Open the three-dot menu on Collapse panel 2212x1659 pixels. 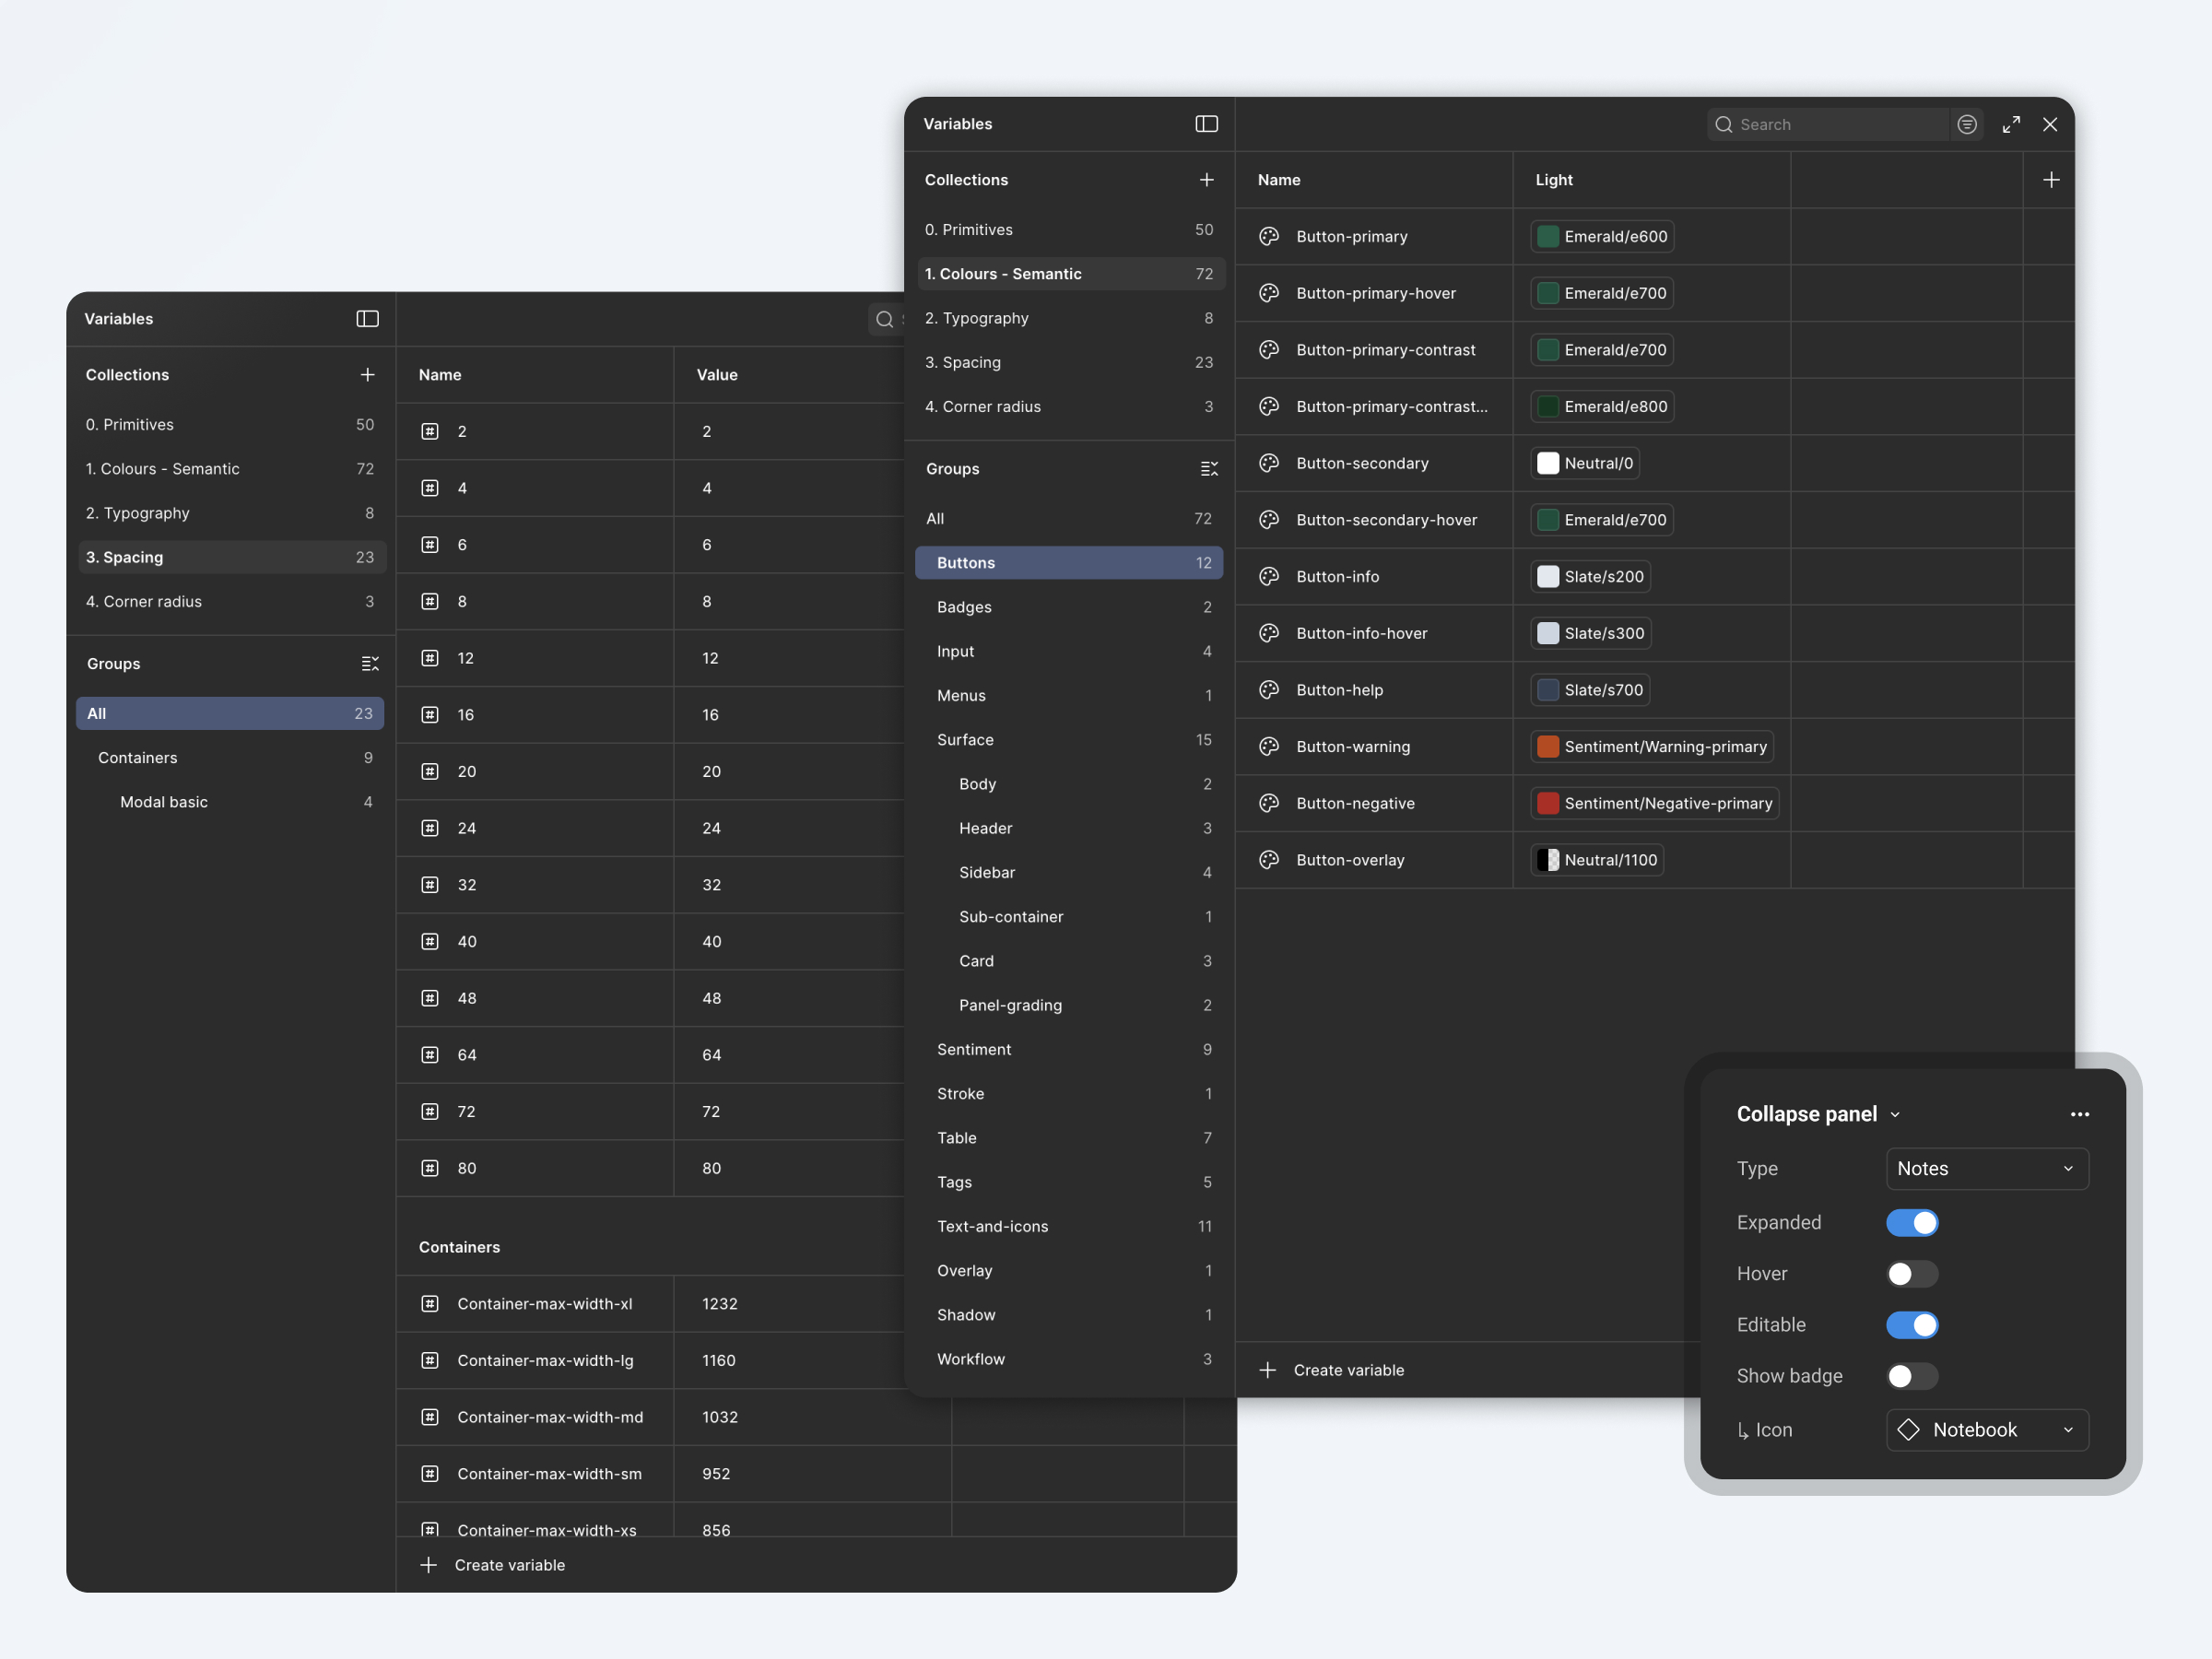pyautogui.click(x=2079, y=1114)
